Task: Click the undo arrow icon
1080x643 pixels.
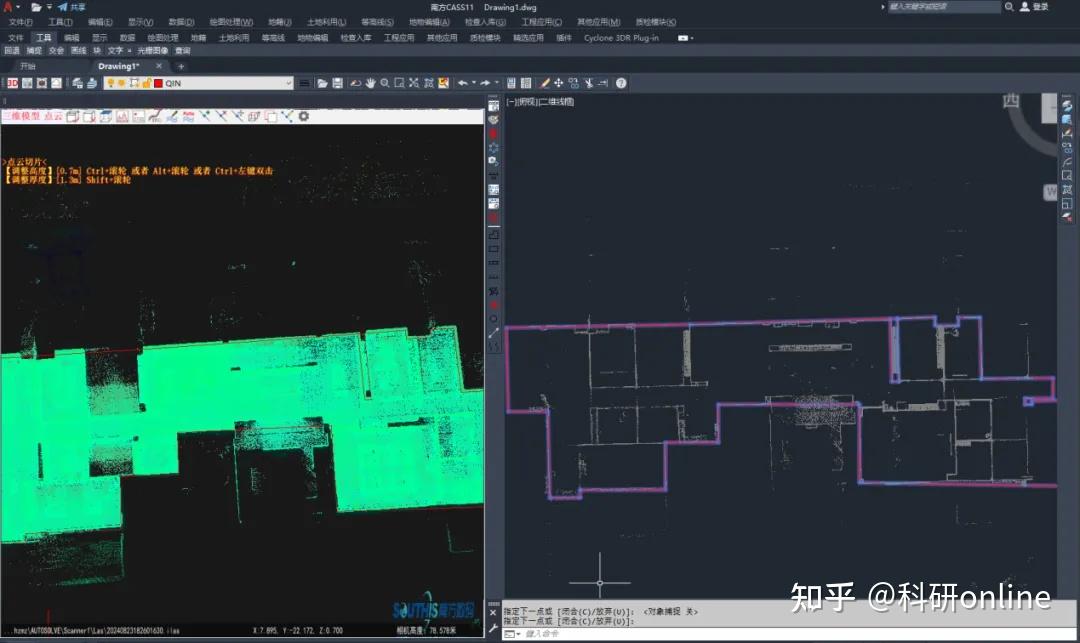Action: click(463, 83)
